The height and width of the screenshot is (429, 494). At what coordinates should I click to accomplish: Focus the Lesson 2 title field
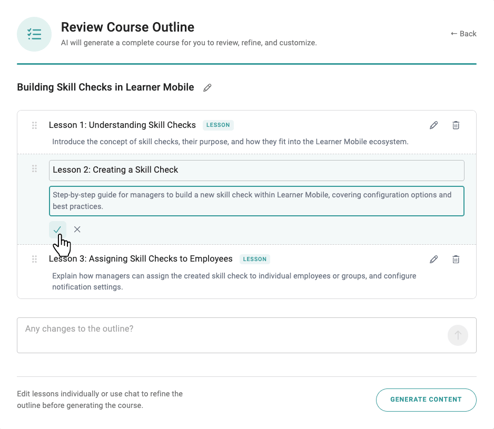(257, 170)
